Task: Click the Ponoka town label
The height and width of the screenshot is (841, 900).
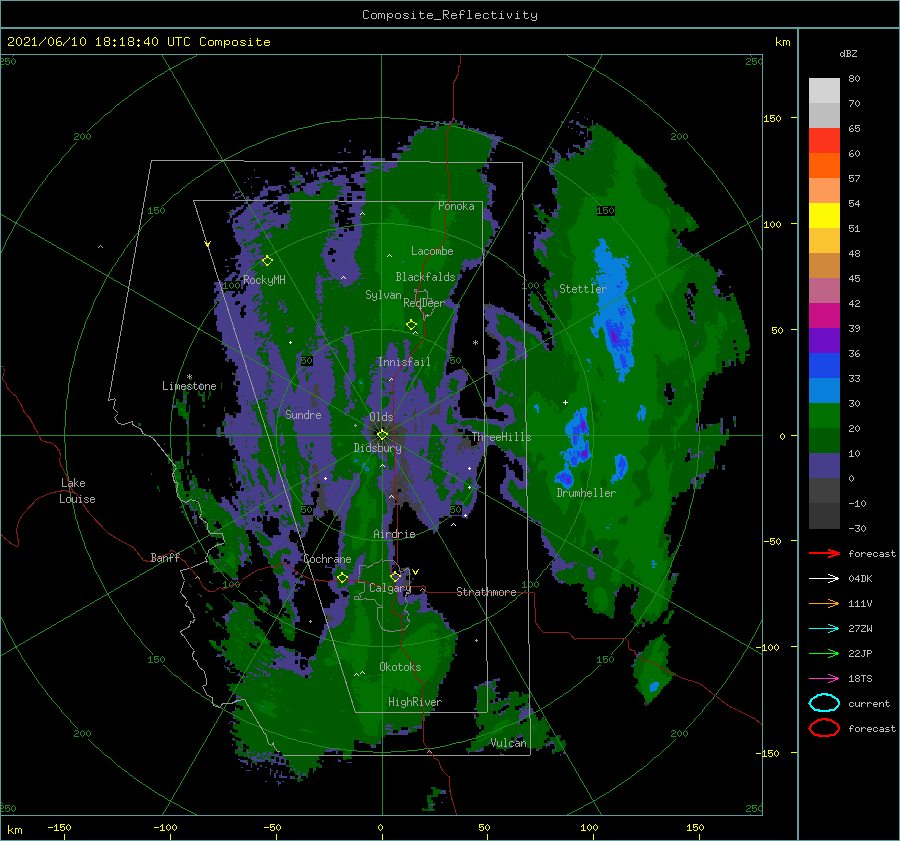Action: tap(456, 206)
